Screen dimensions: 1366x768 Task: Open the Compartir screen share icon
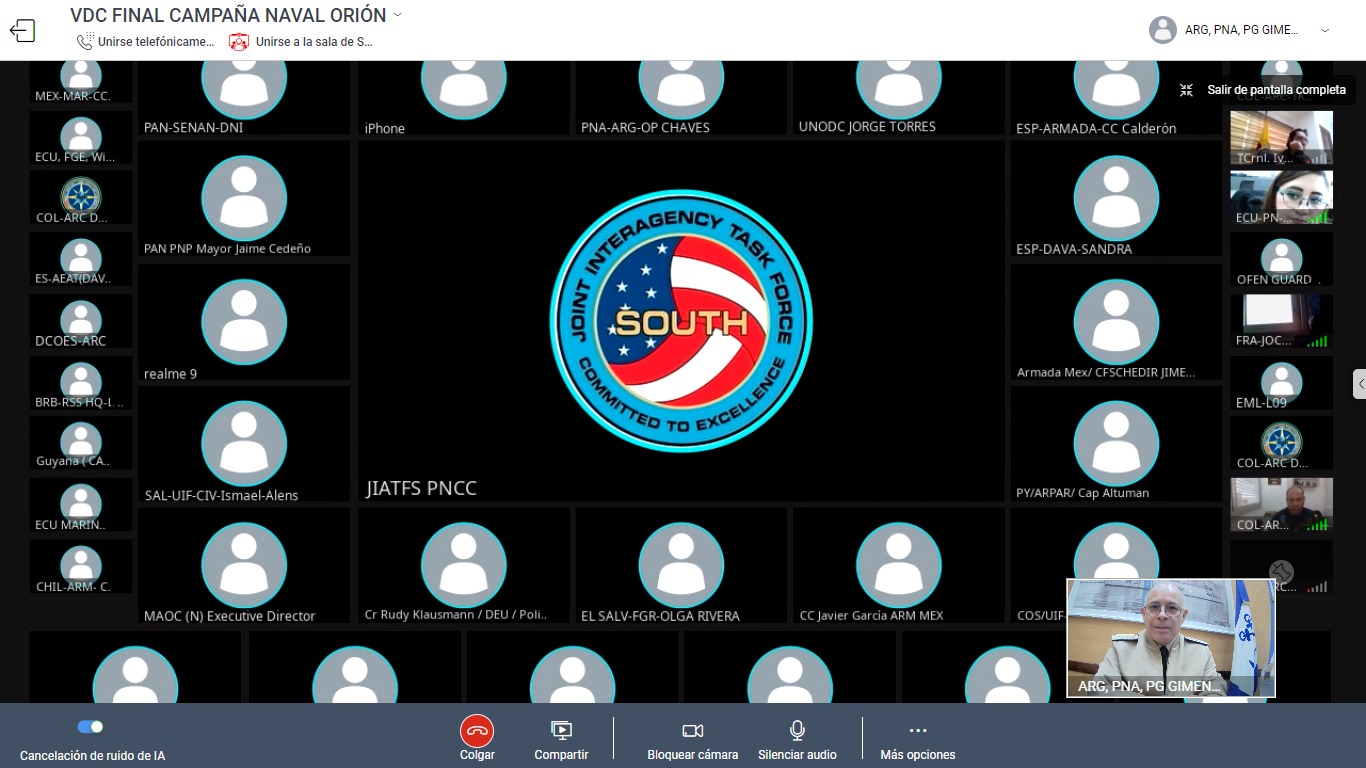(x=561, y=730)
